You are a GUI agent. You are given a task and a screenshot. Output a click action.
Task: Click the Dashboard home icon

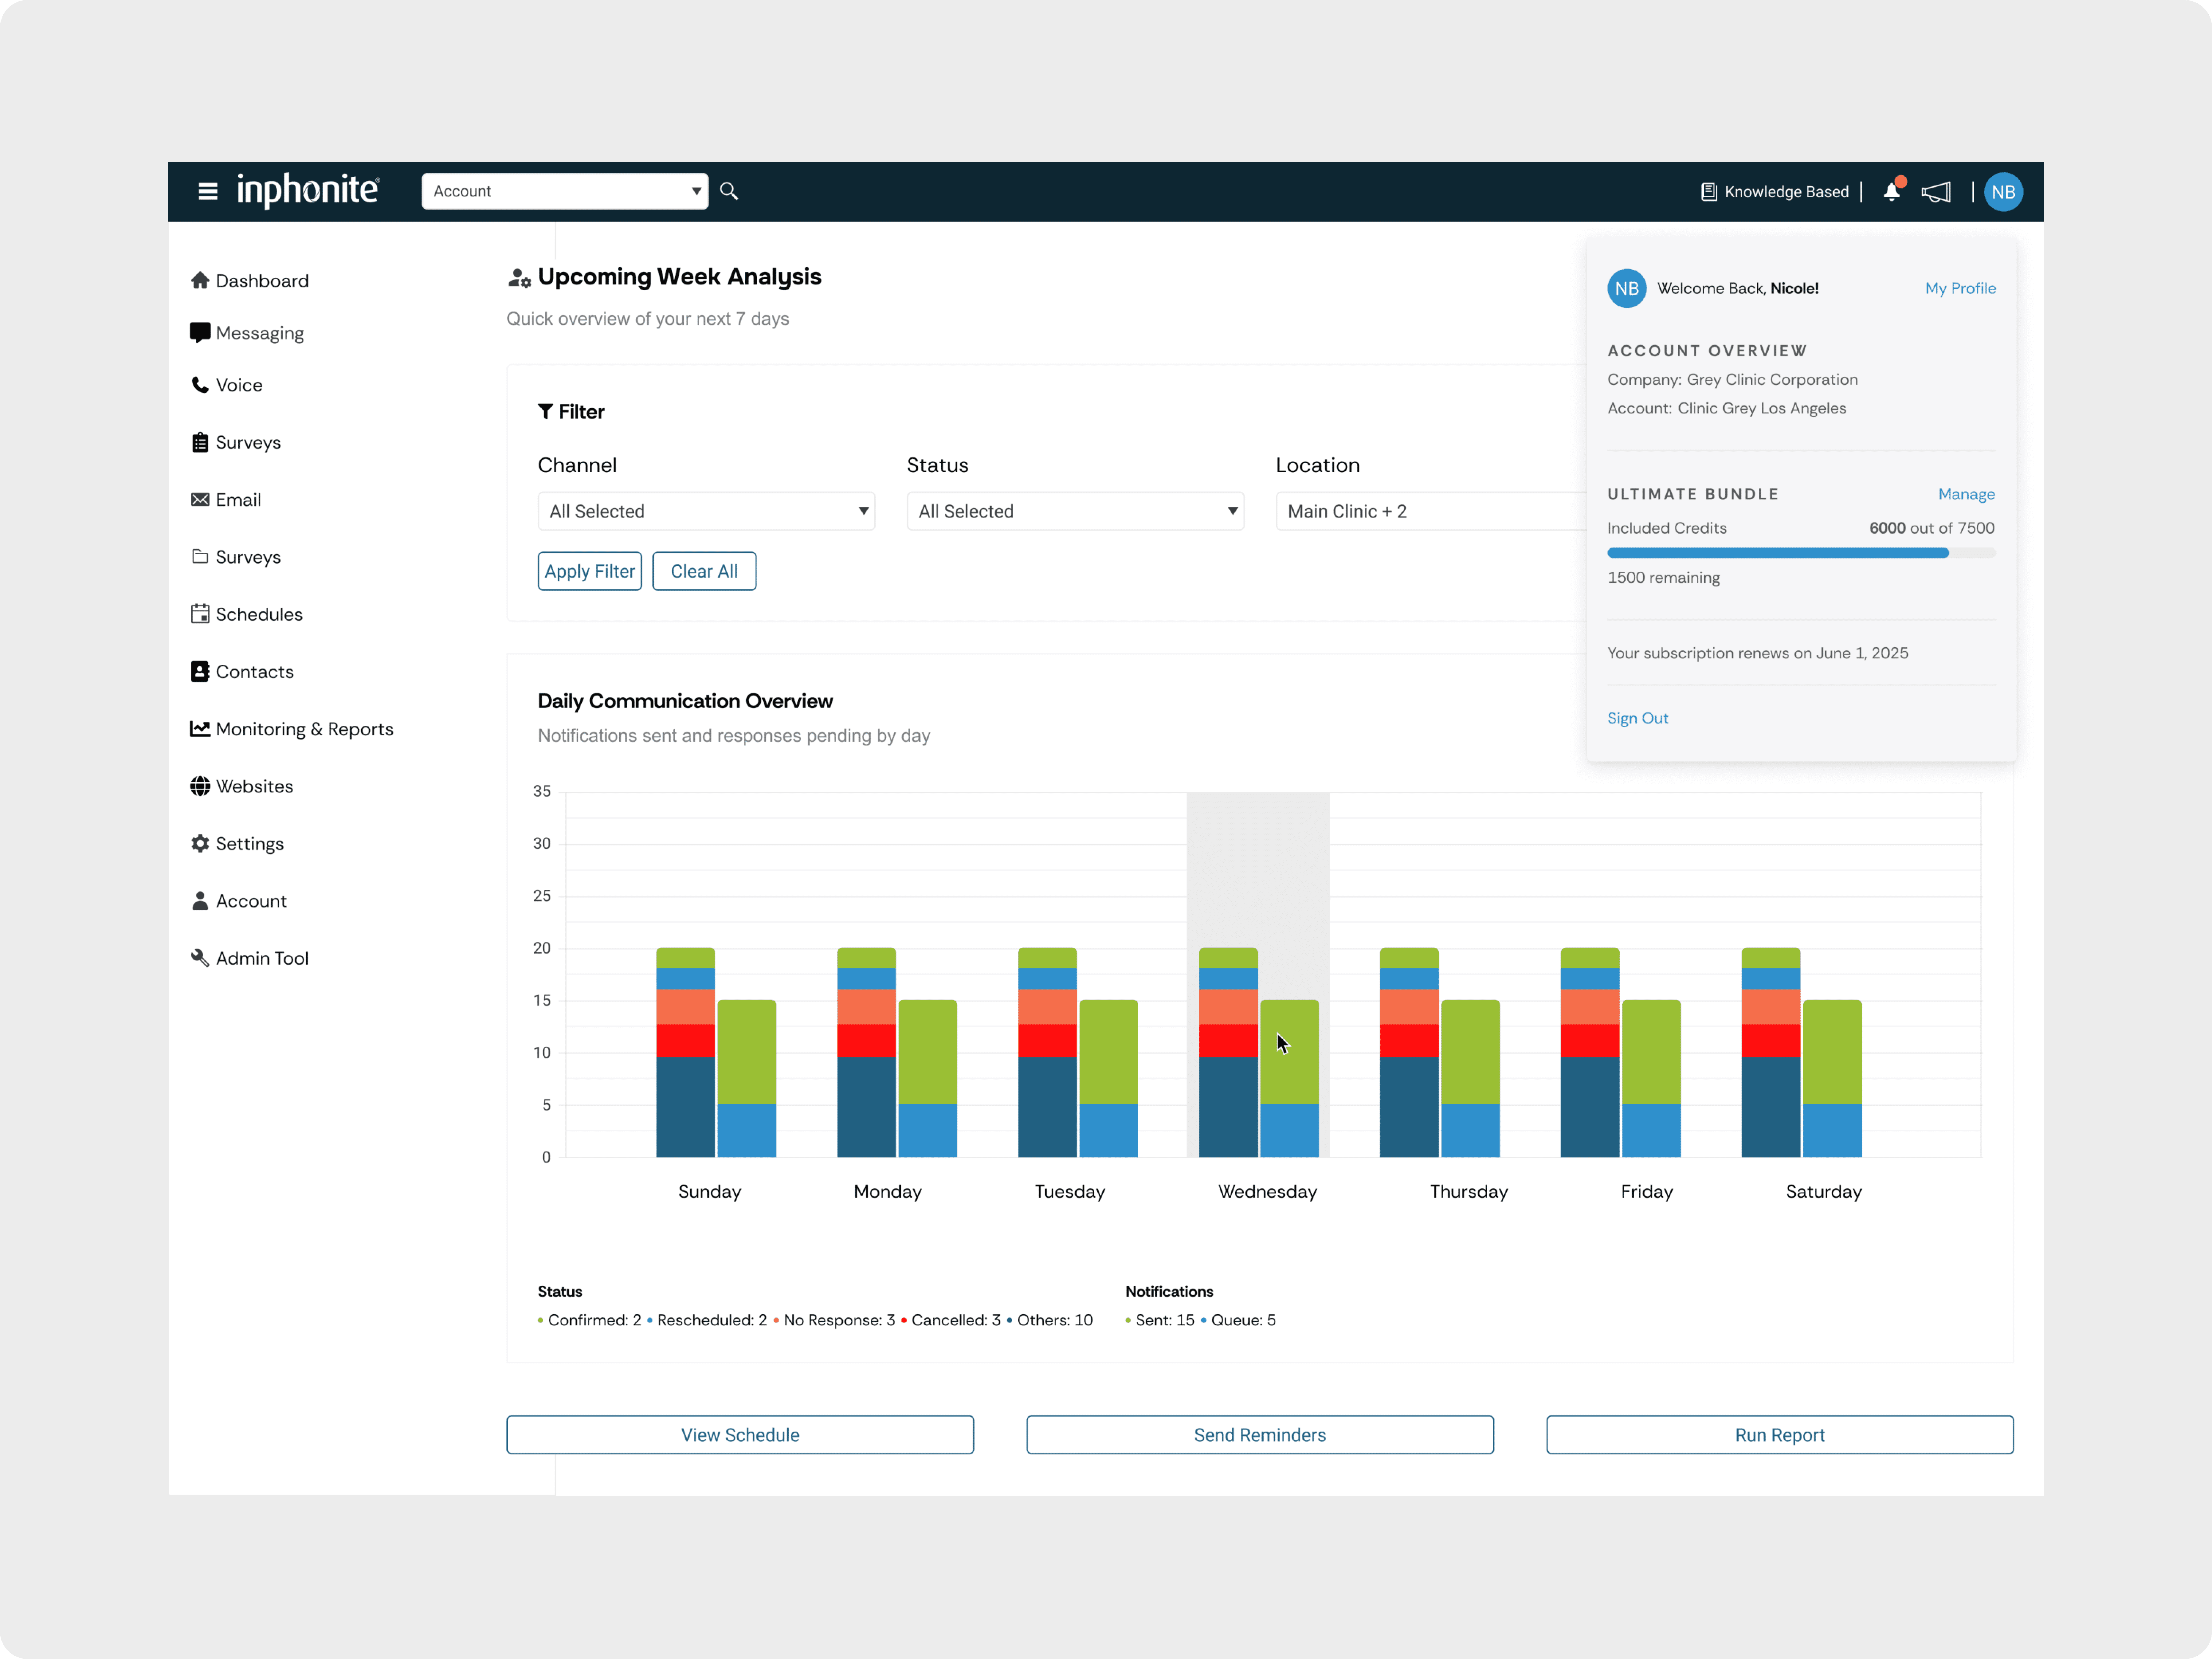pyautogui.click(x=200, y=280)
